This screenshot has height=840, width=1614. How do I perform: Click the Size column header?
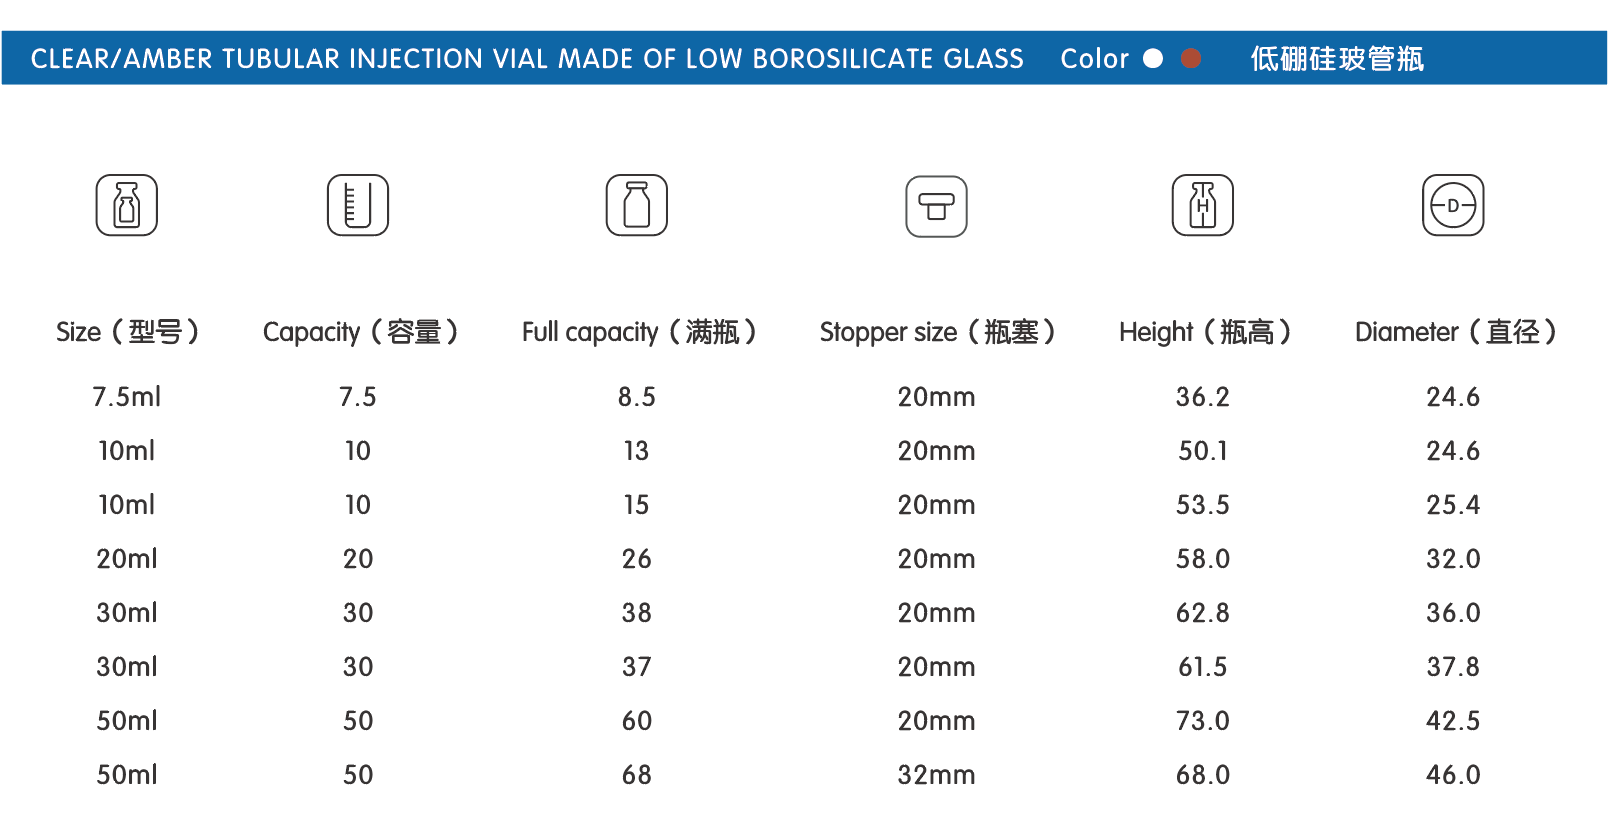tap(127, 332)
